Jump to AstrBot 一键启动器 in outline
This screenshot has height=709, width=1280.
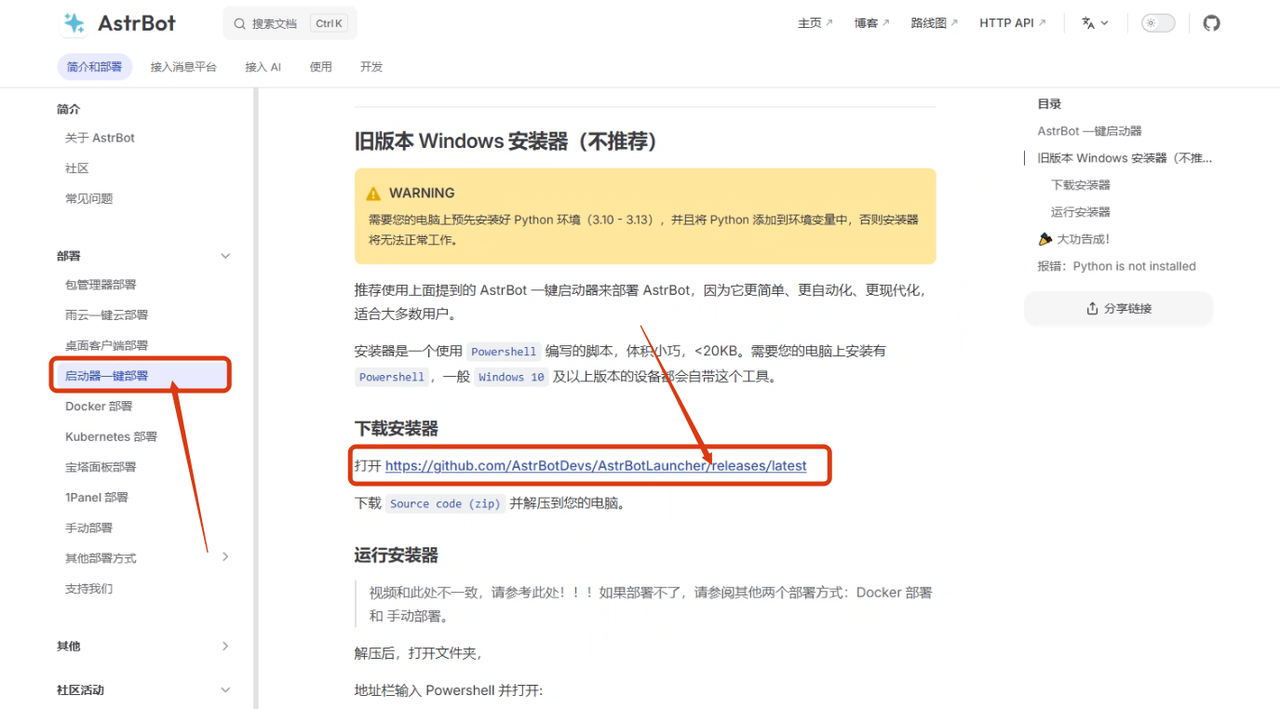1089,131
